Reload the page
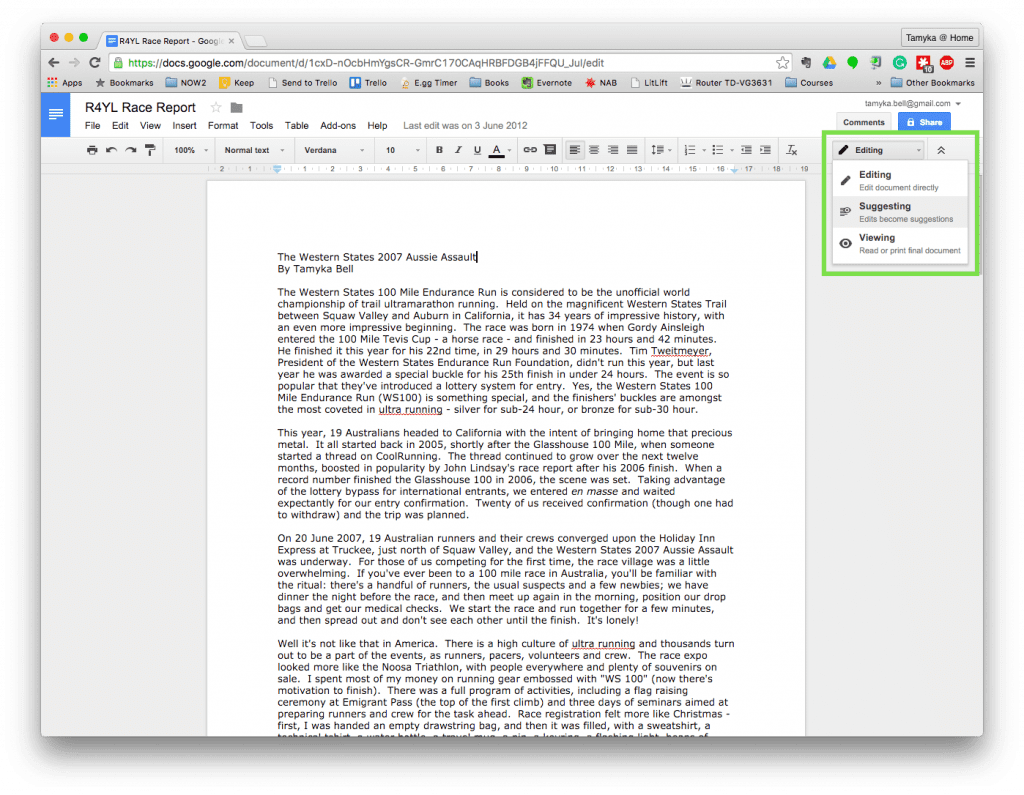 [x=95, y=63]
